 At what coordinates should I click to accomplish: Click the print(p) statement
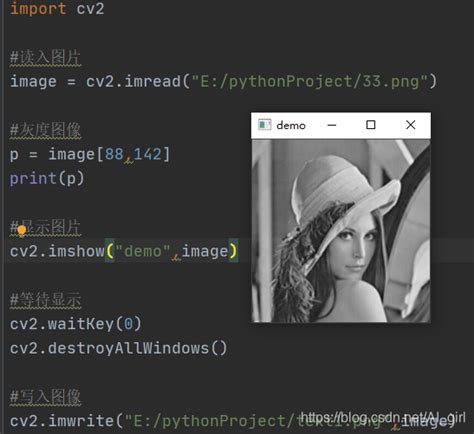(x=47, y=179)
